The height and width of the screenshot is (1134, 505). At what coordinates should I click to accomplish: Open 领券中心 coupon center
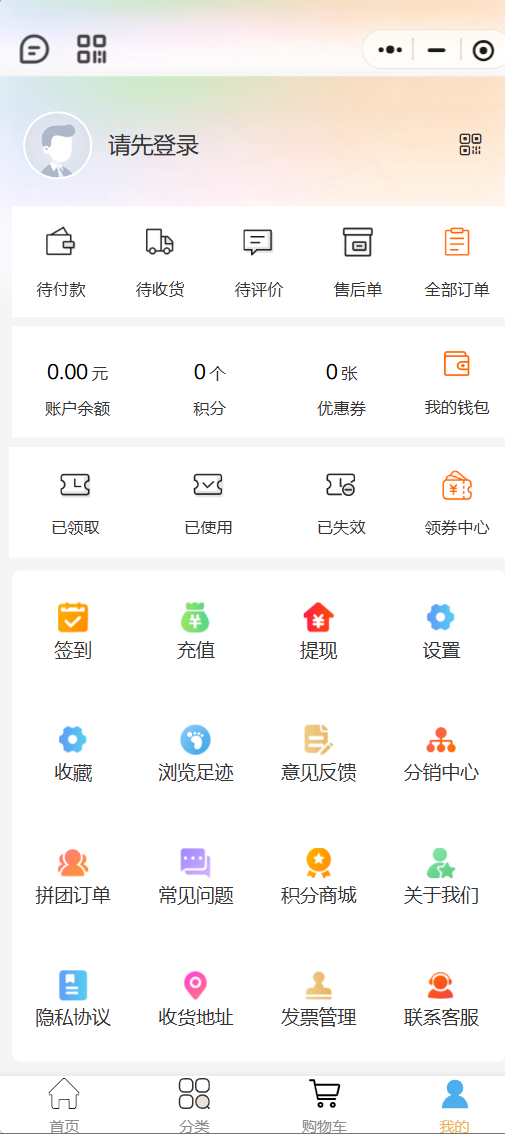pyautogui.click(x=457, y=503)
